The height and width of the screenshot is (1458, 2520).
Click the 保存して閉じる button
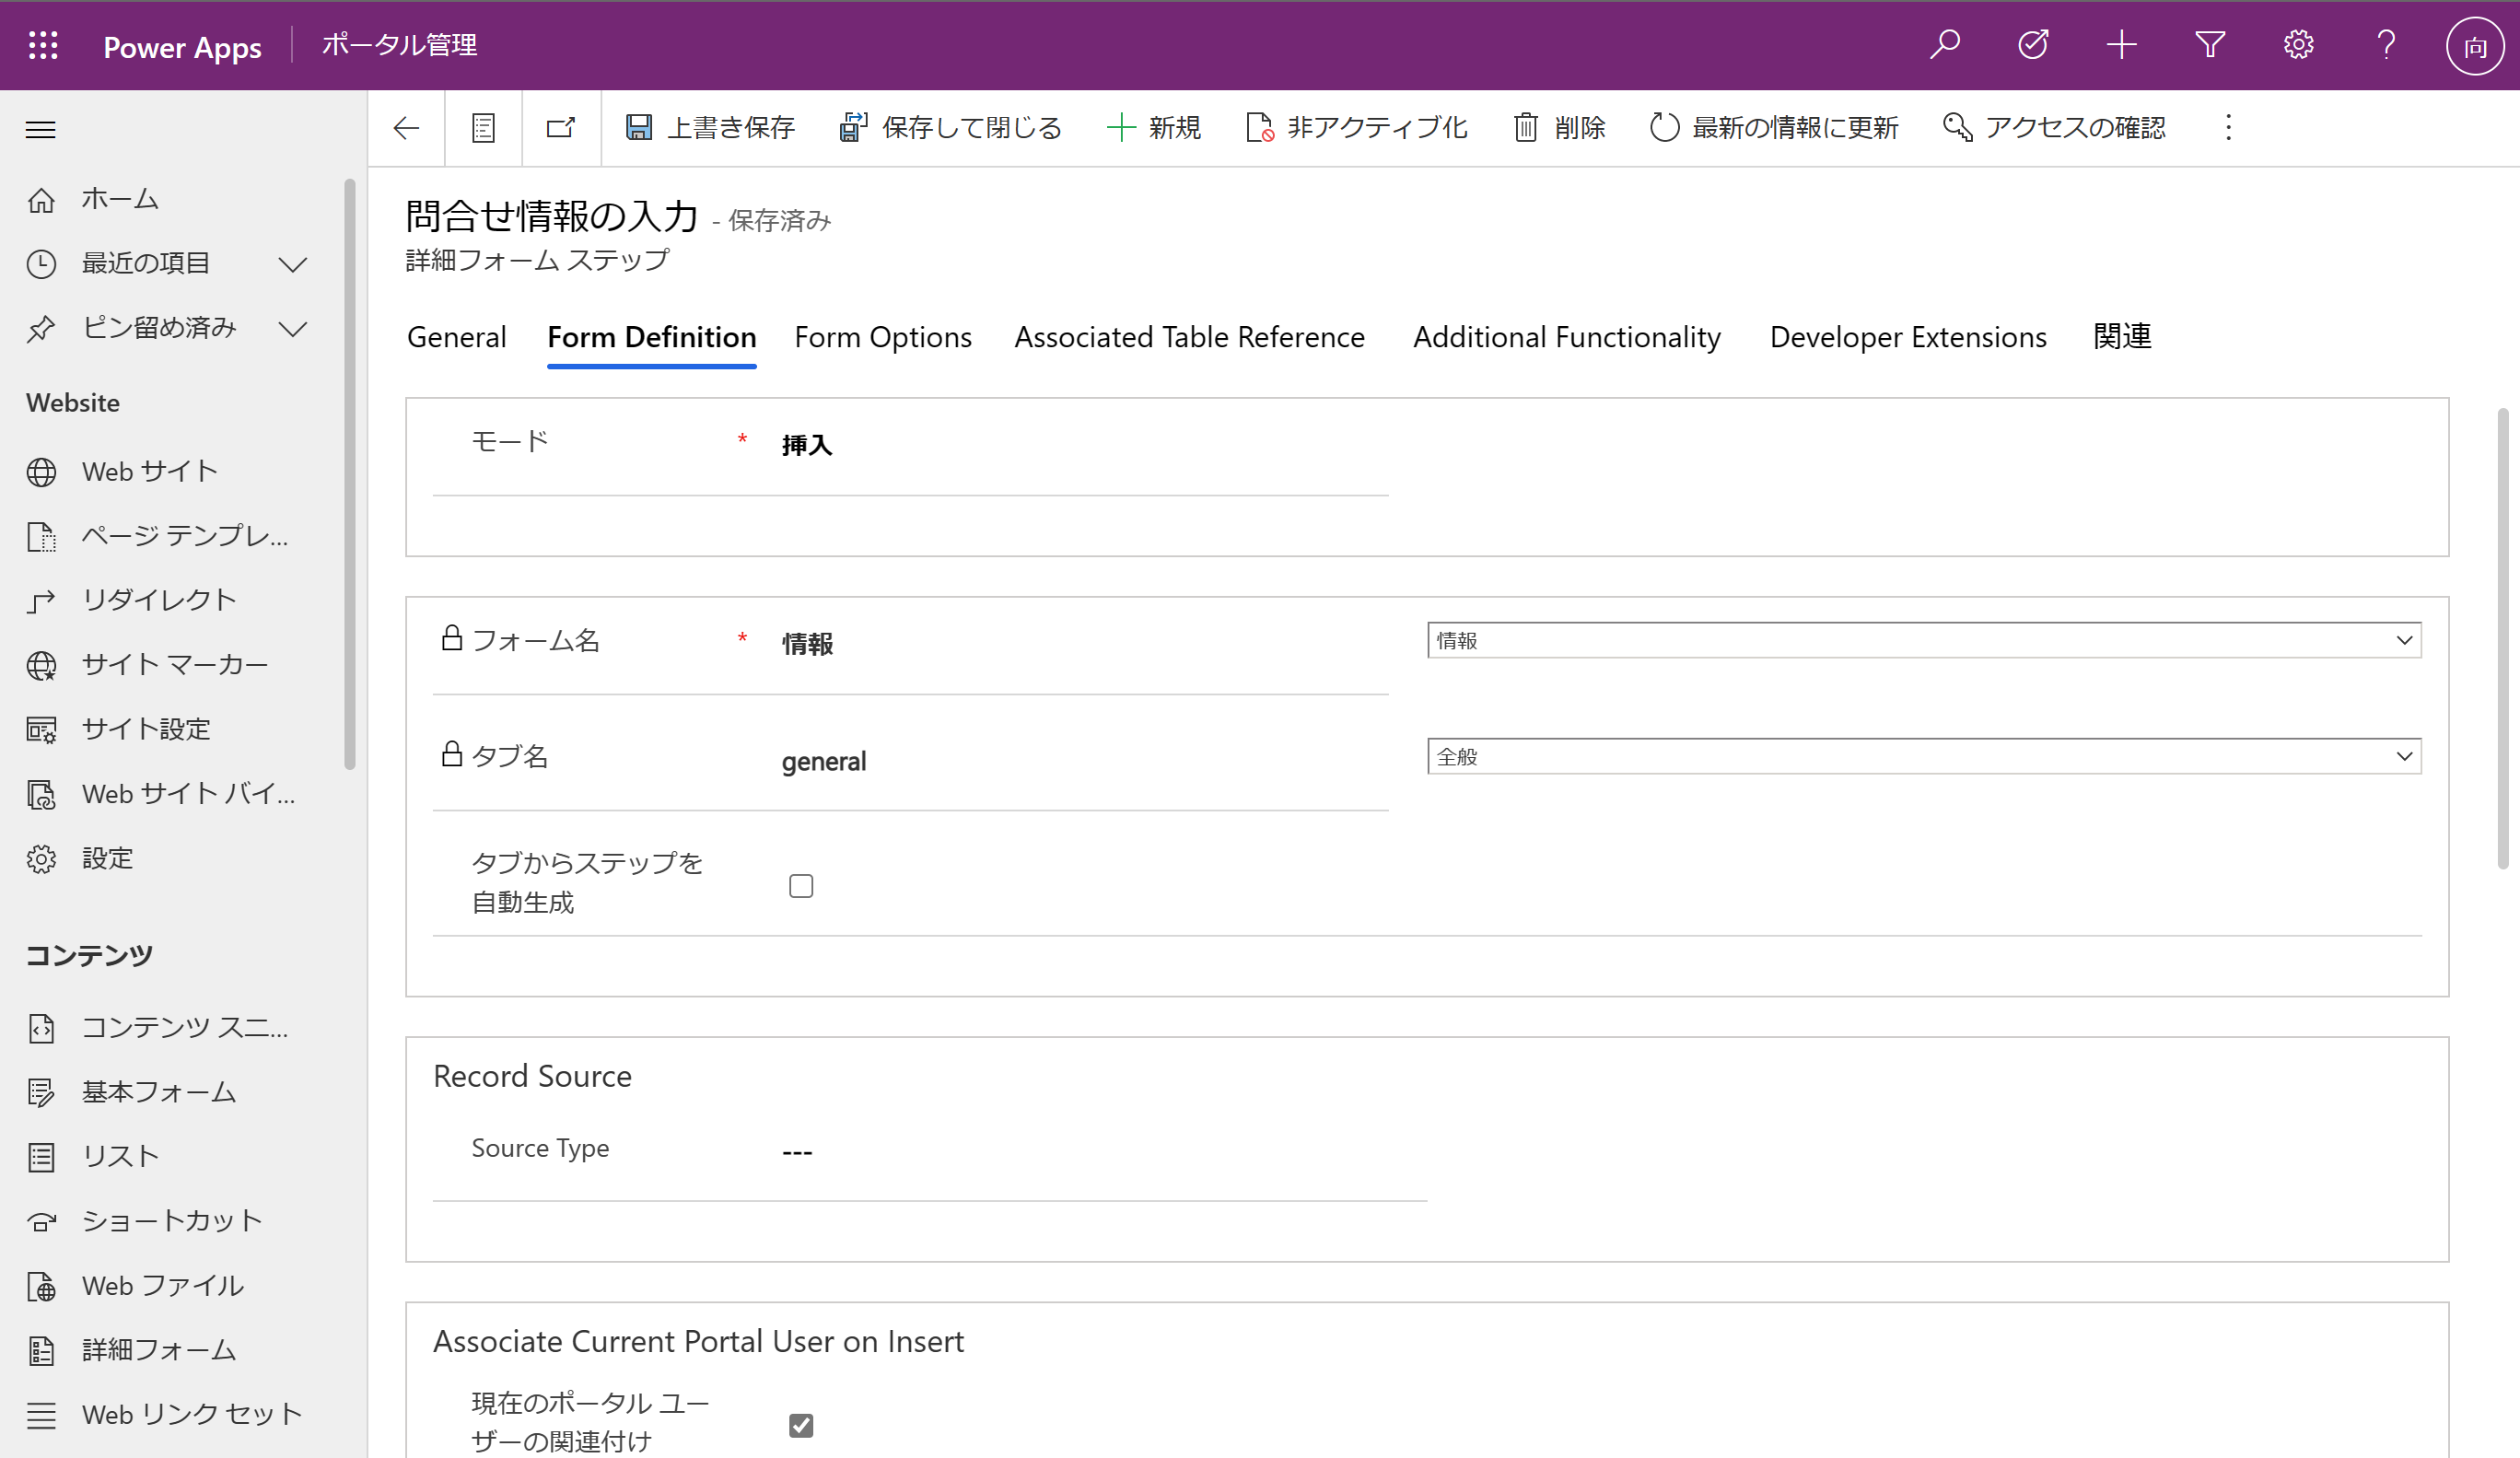coord(951,128)
